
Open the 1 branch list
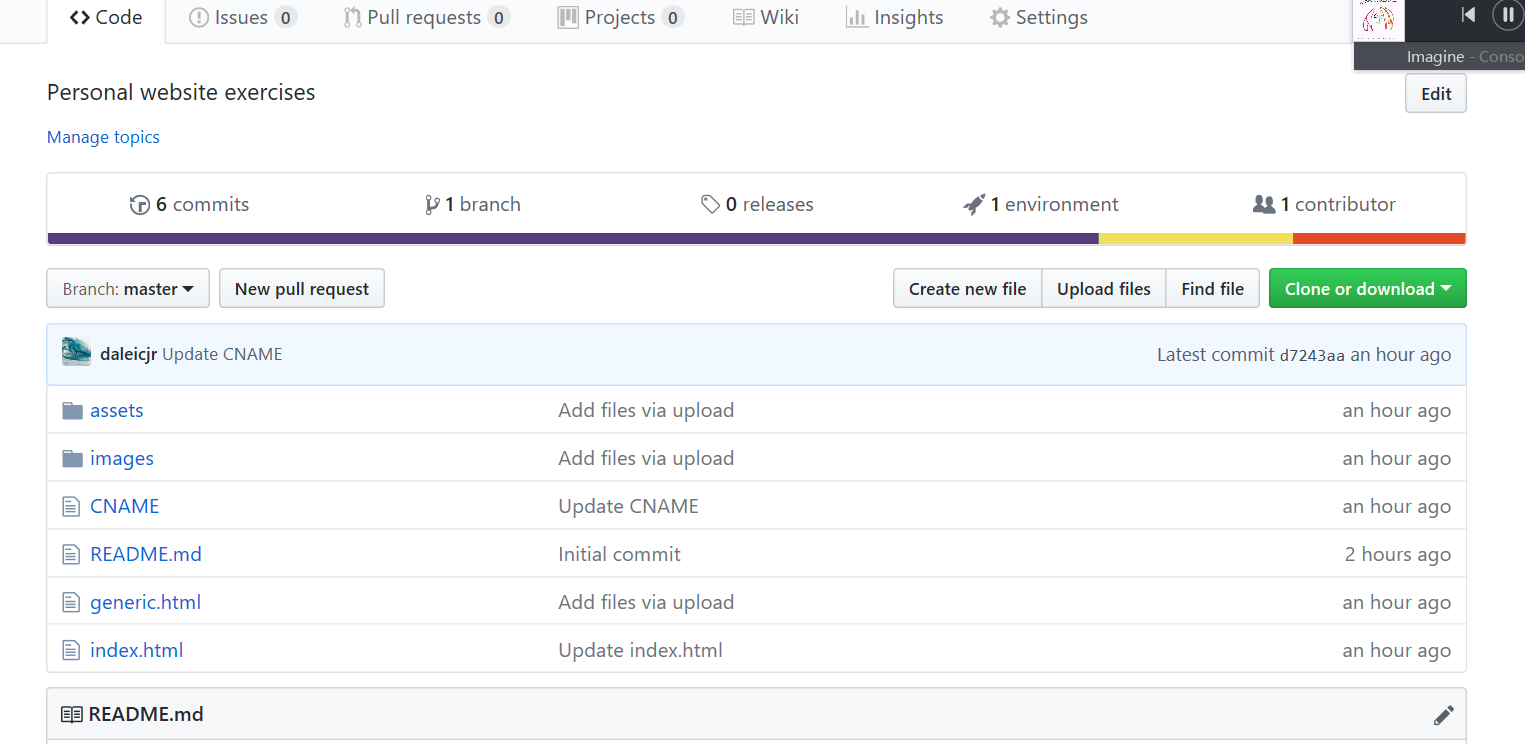tap(472, 204)
